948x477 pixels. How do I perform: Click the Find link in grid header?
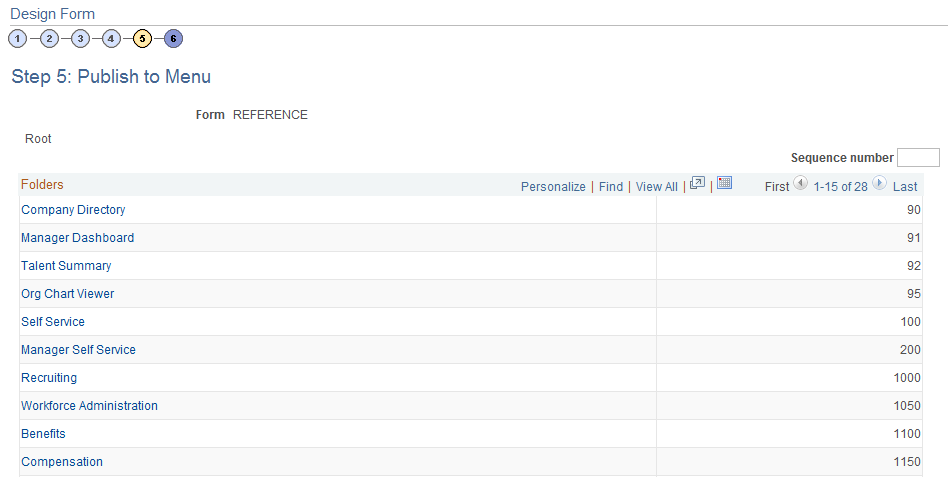pyautogui.click(x=611, y=187)
